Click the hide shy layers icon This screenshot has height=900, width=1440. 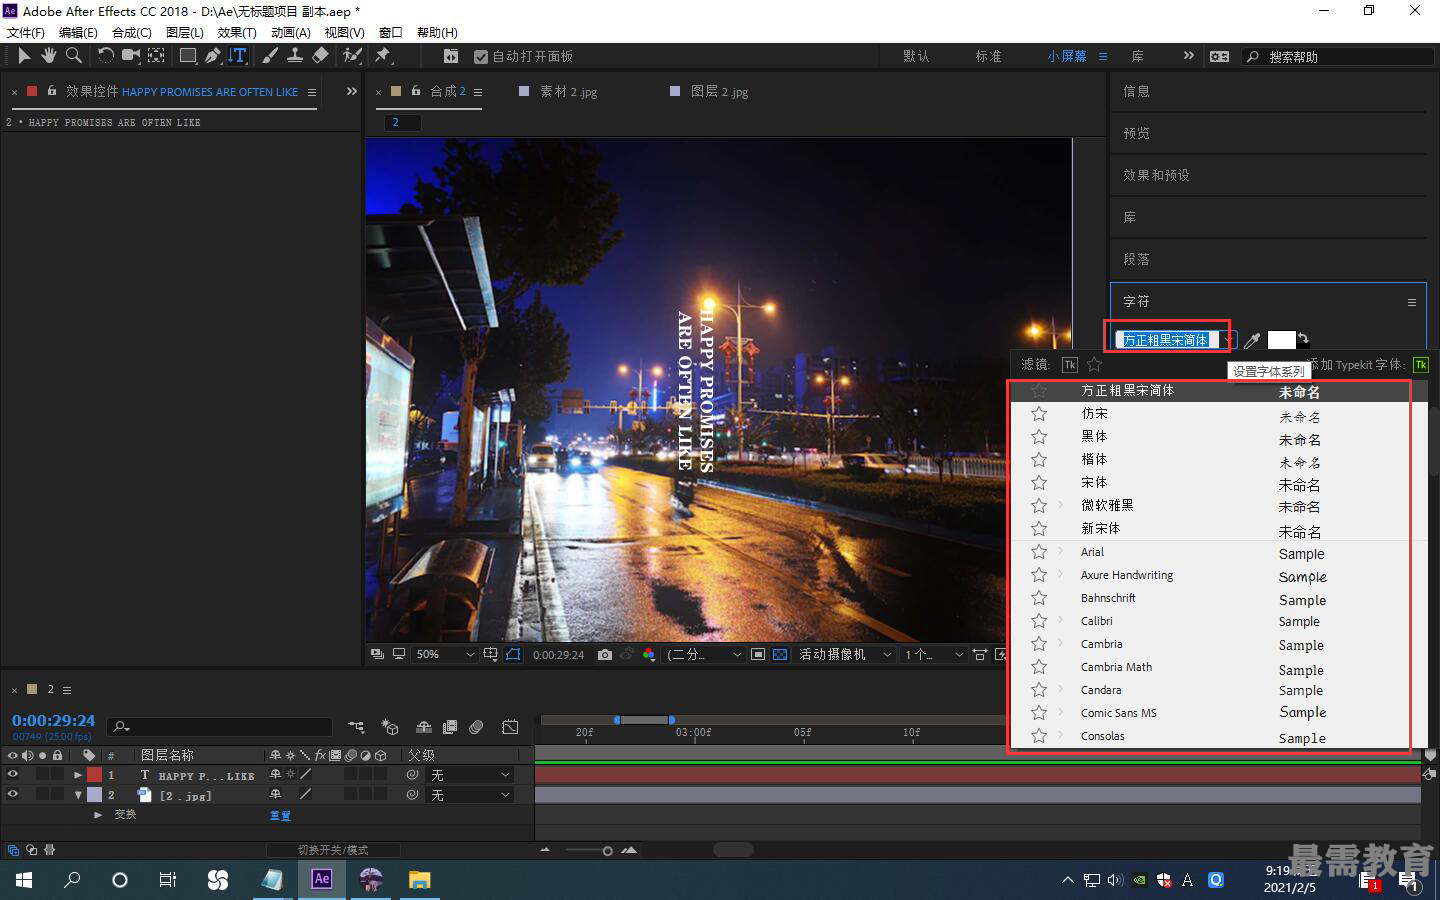(x=424, y=727)
